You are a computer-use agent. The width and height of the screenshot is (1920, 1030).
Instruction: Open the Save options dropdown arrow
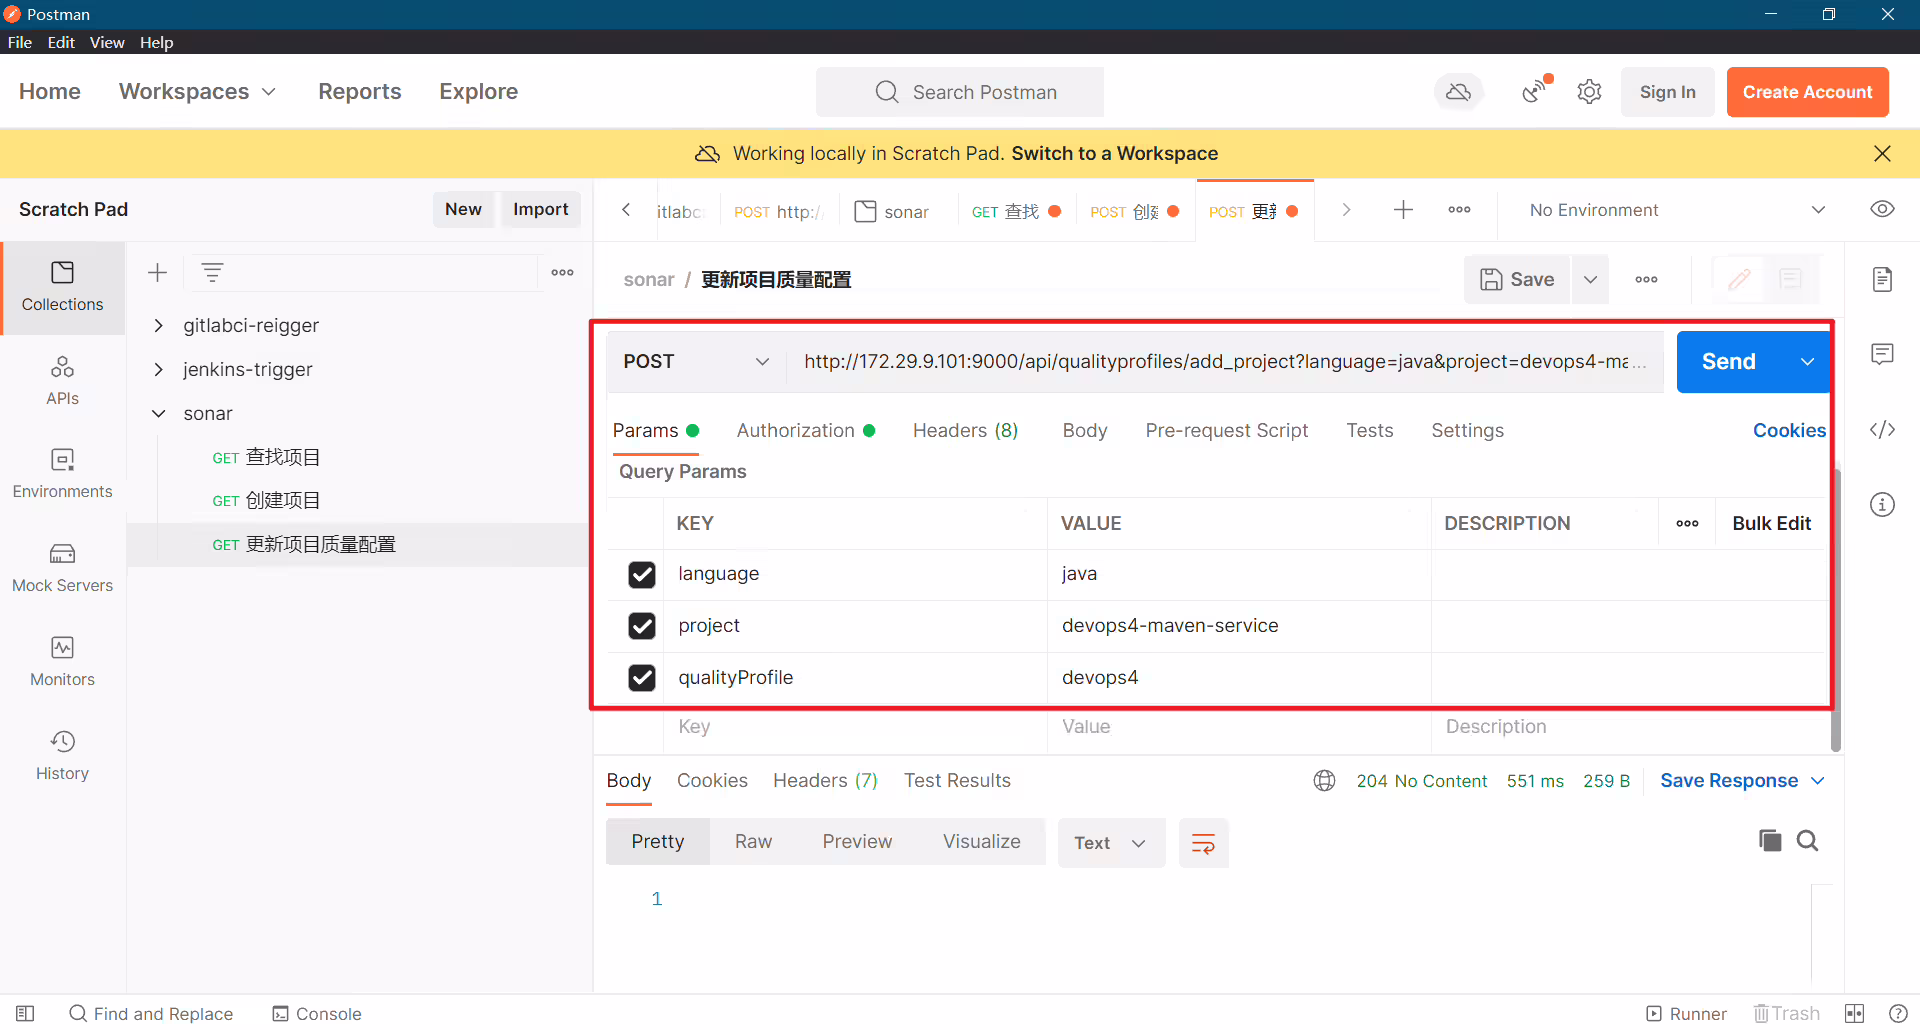[x=1590, y=280]
